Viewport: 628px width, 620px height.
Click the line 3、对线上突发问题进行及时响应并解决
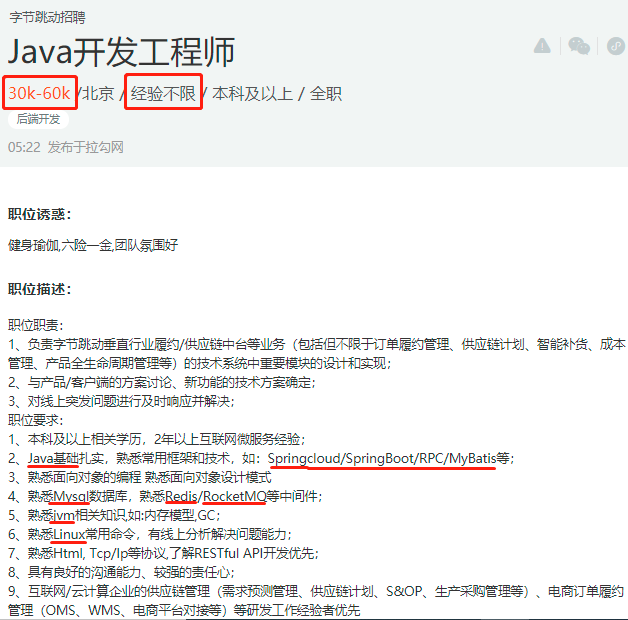121,401
